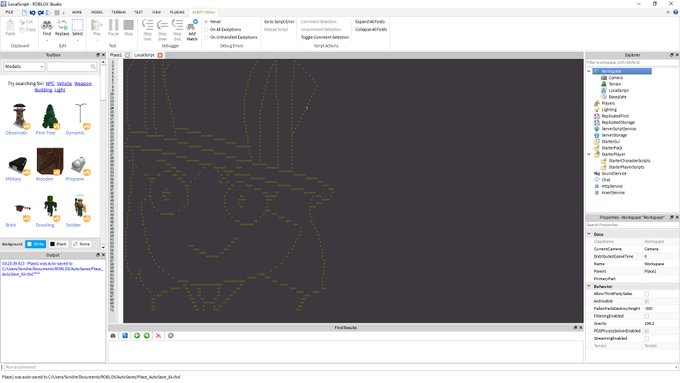Open the Models category dropdown
The height and width of the screenshot is (383, 680).
24,67
